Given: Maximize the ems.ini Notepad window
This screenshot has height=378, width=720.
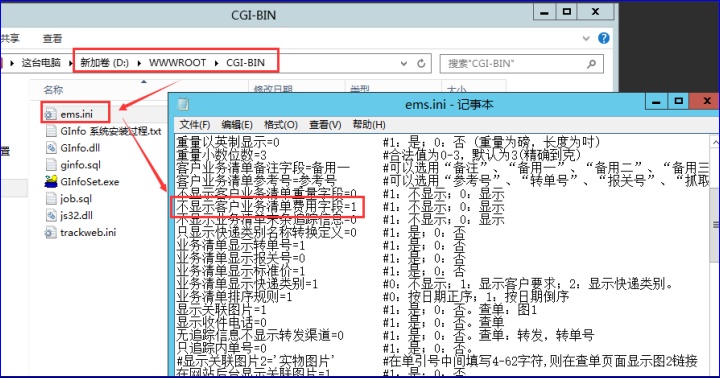Looking at the screenshot, I should (678, 102).
